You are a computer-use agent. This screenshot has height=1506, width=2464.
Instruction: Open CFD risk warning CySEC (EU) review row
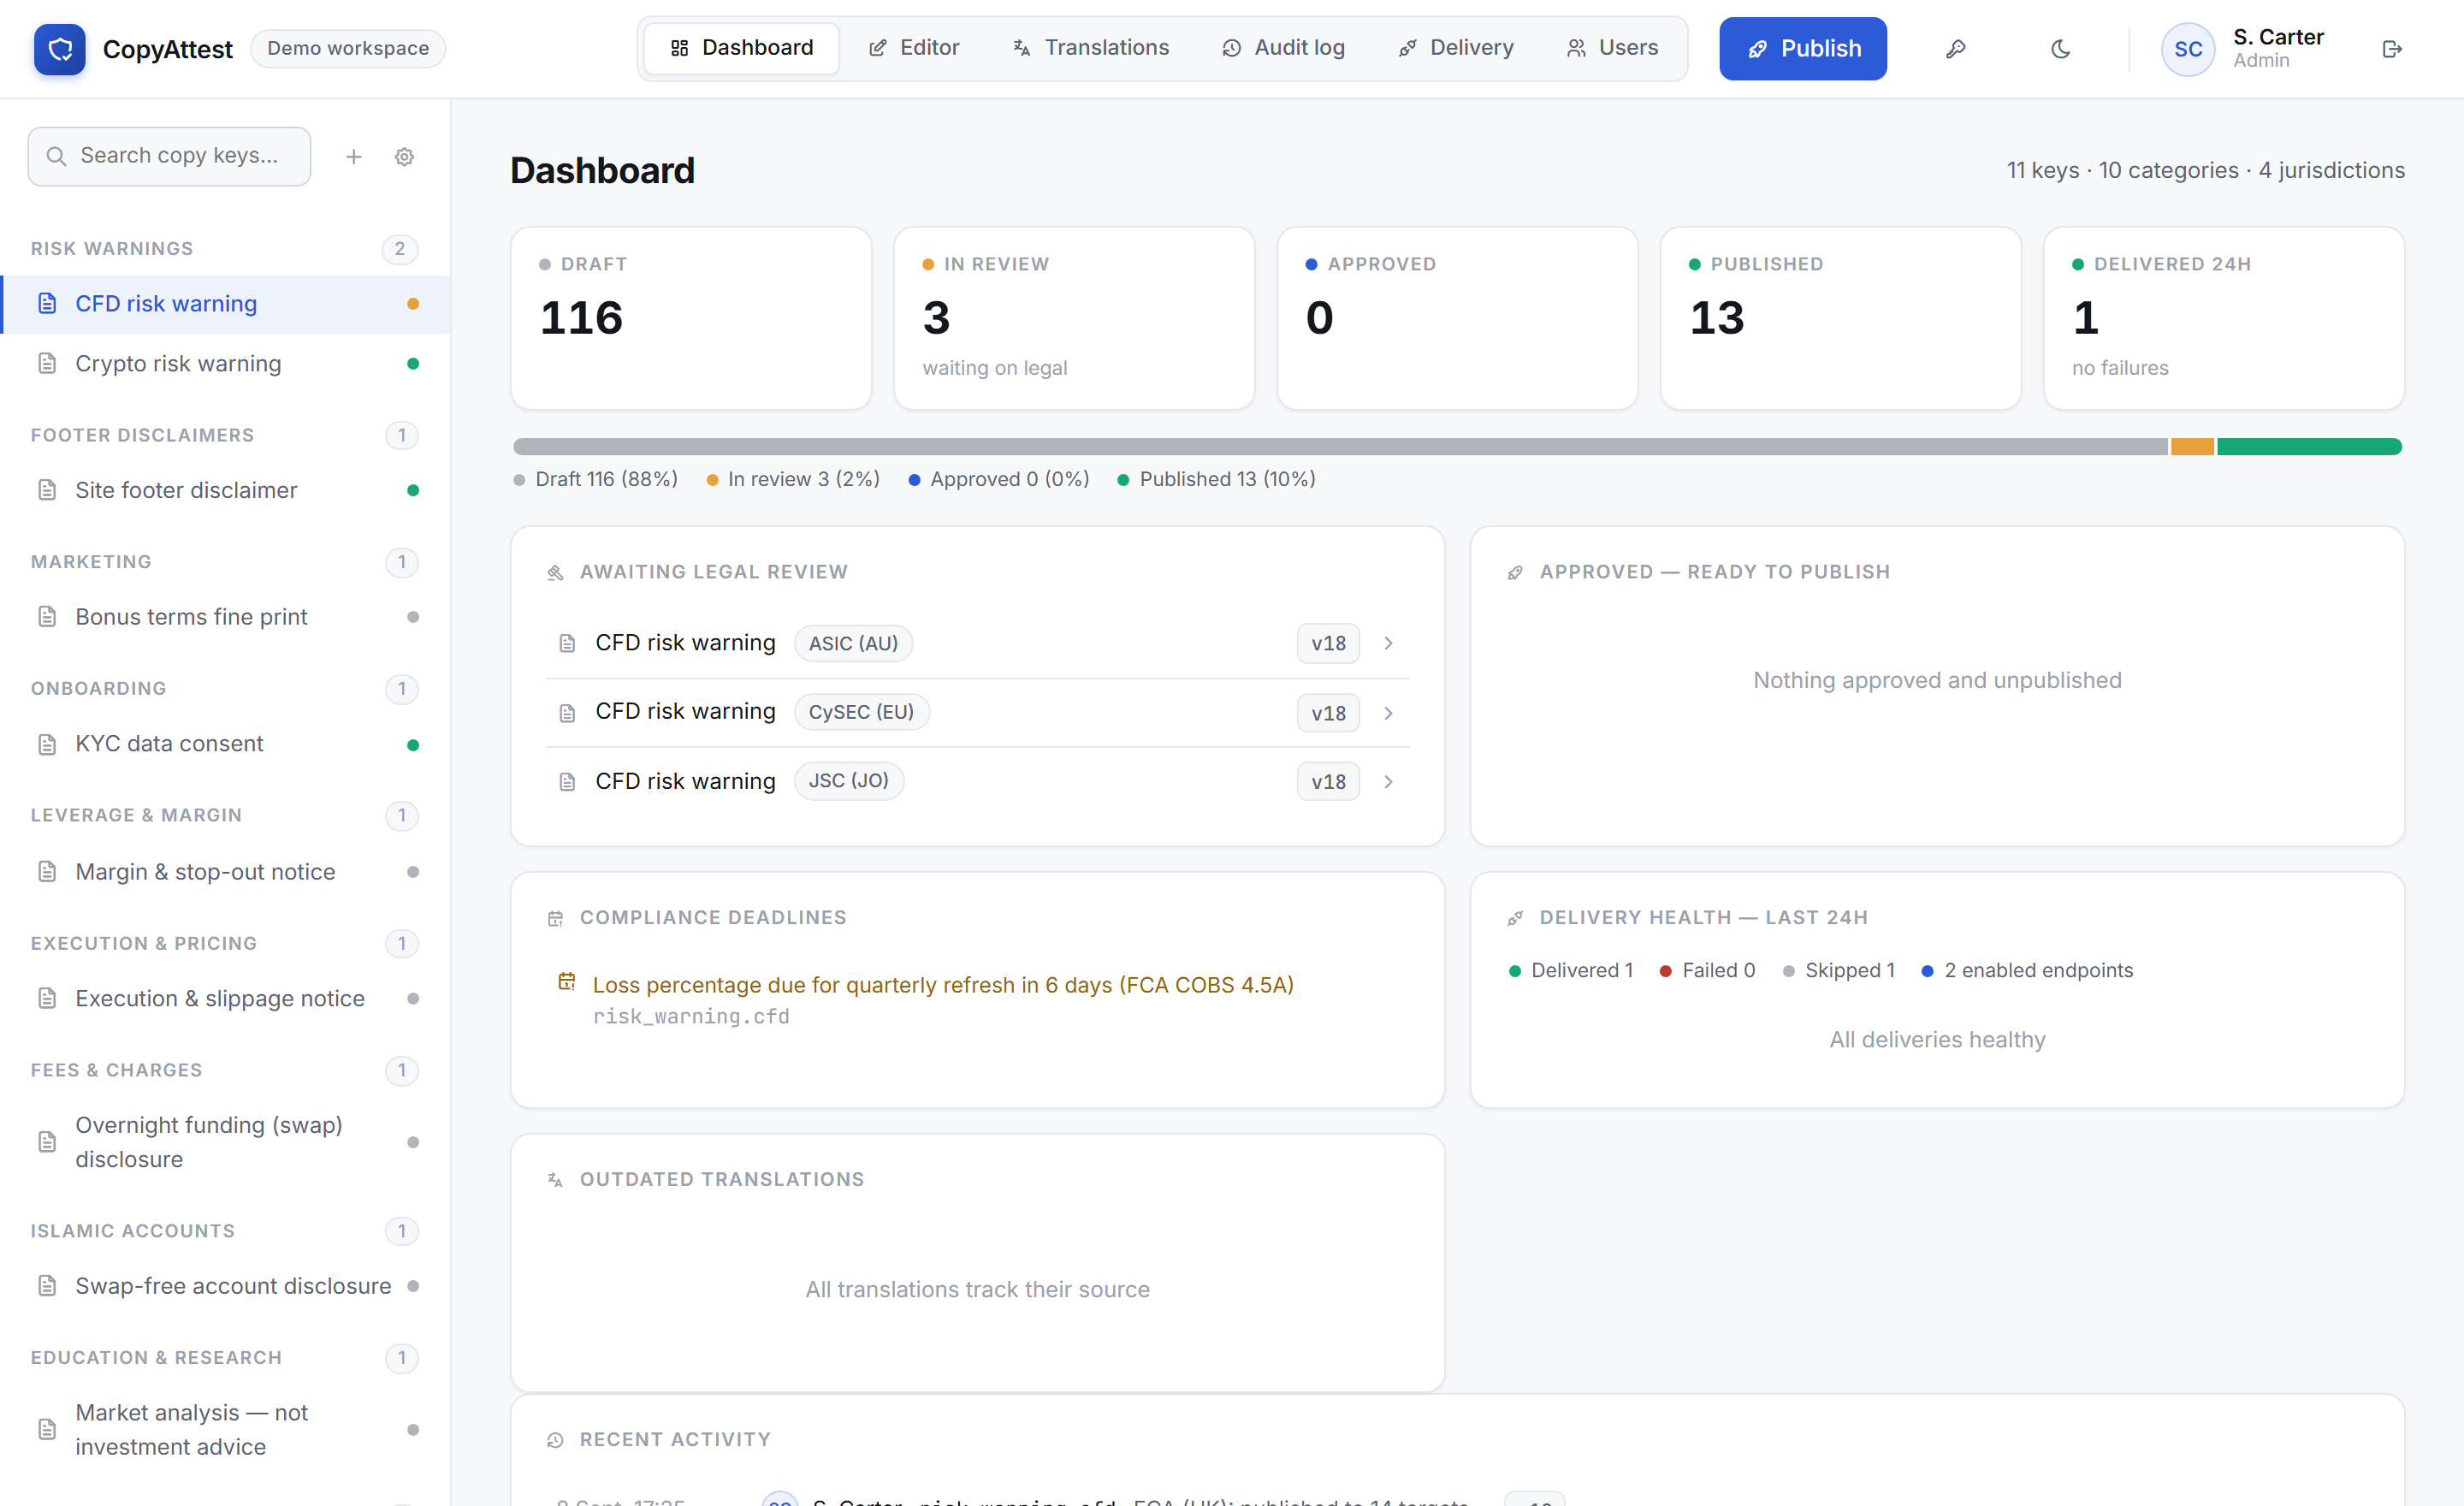pyautogui.click(x=977, y=713)
